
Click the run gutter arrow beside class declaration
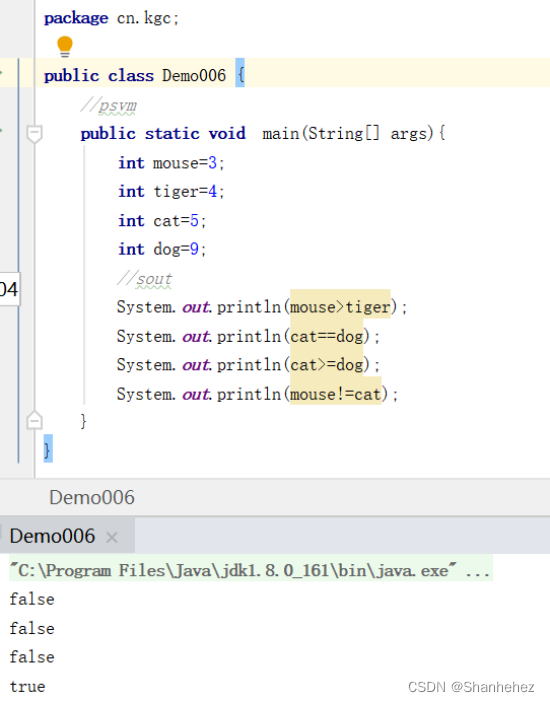(x=2, y=72)
